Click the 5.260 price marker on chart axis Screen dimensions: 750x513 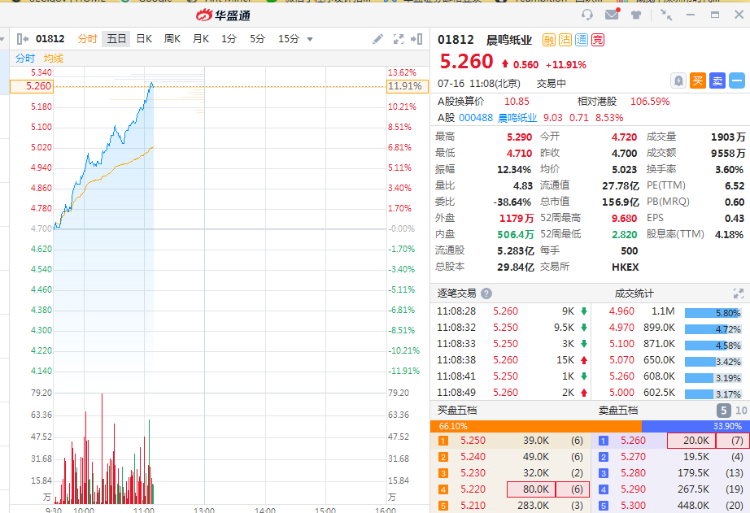[32, 86]
